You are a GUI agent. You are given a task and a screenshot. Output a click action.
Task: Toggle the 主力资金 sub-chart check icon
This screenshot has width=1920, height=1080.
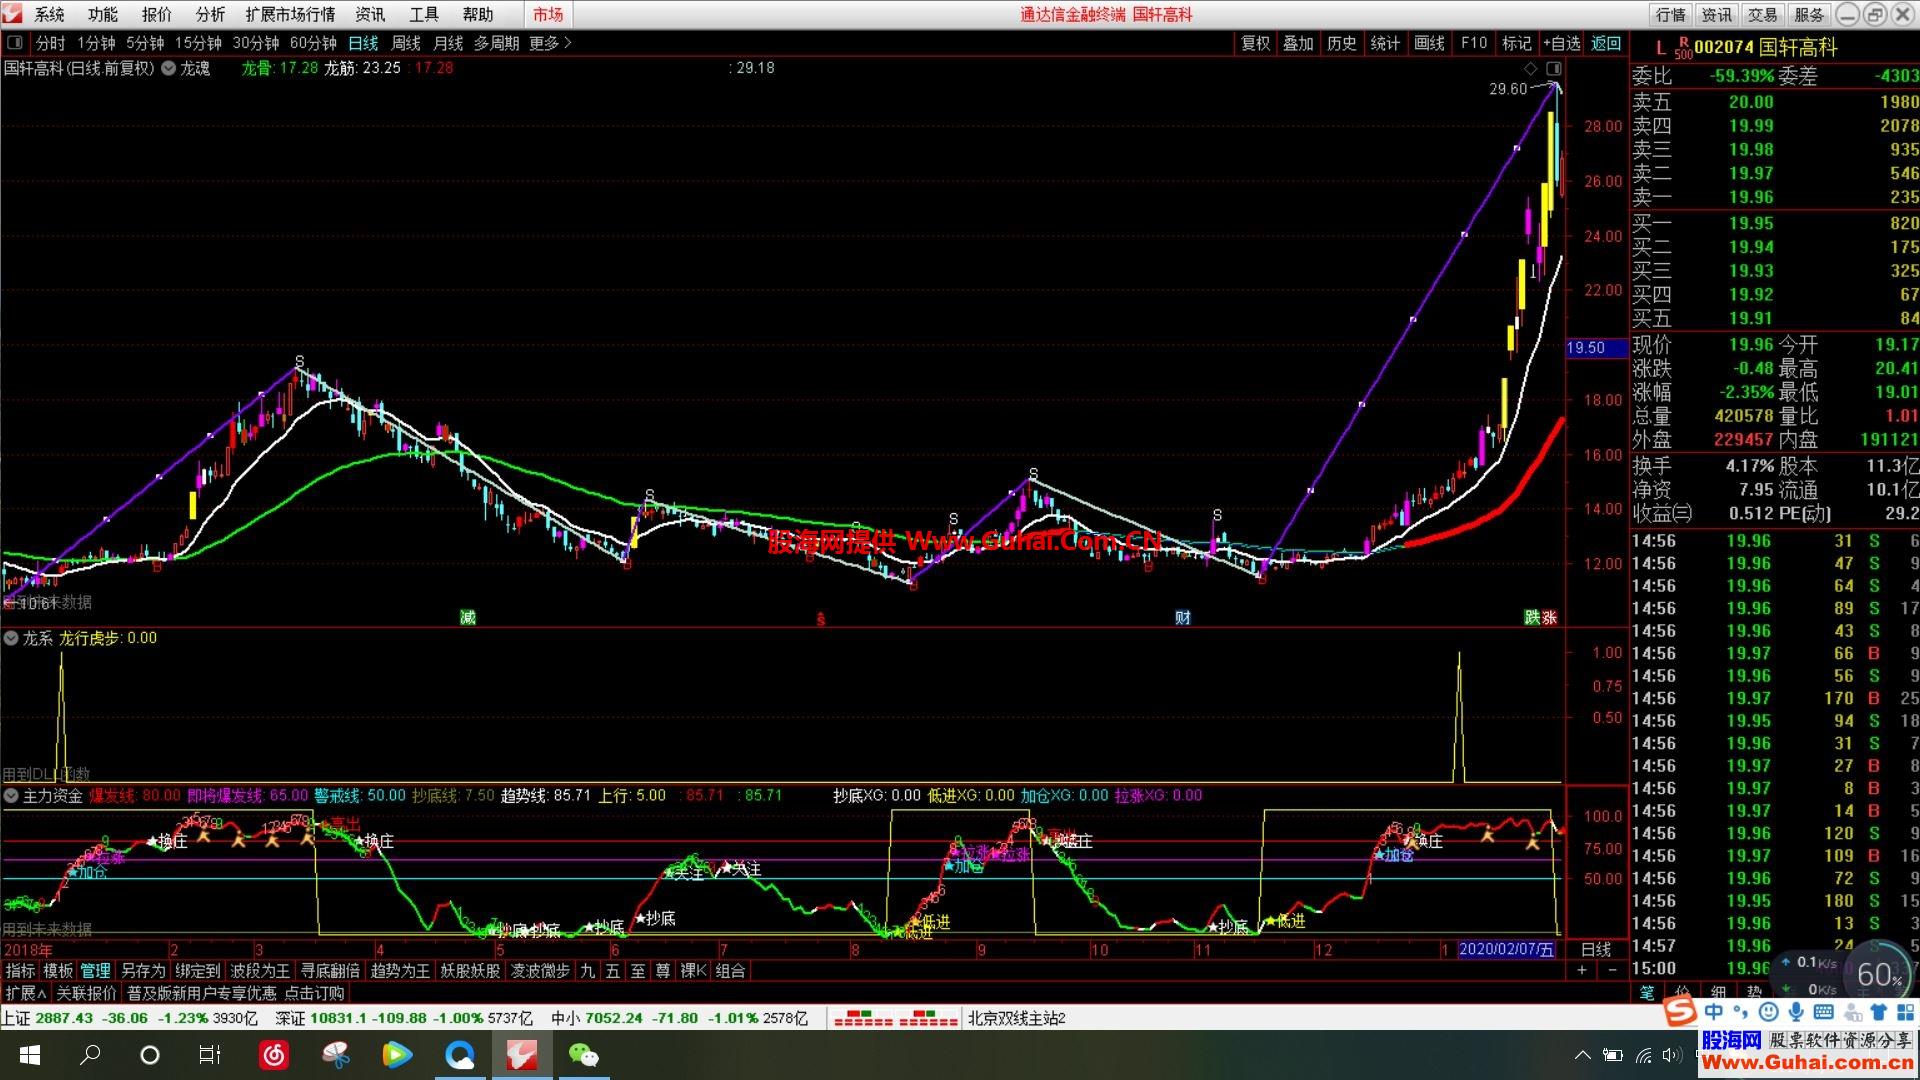pyautogui.click(x=12, y=796)
